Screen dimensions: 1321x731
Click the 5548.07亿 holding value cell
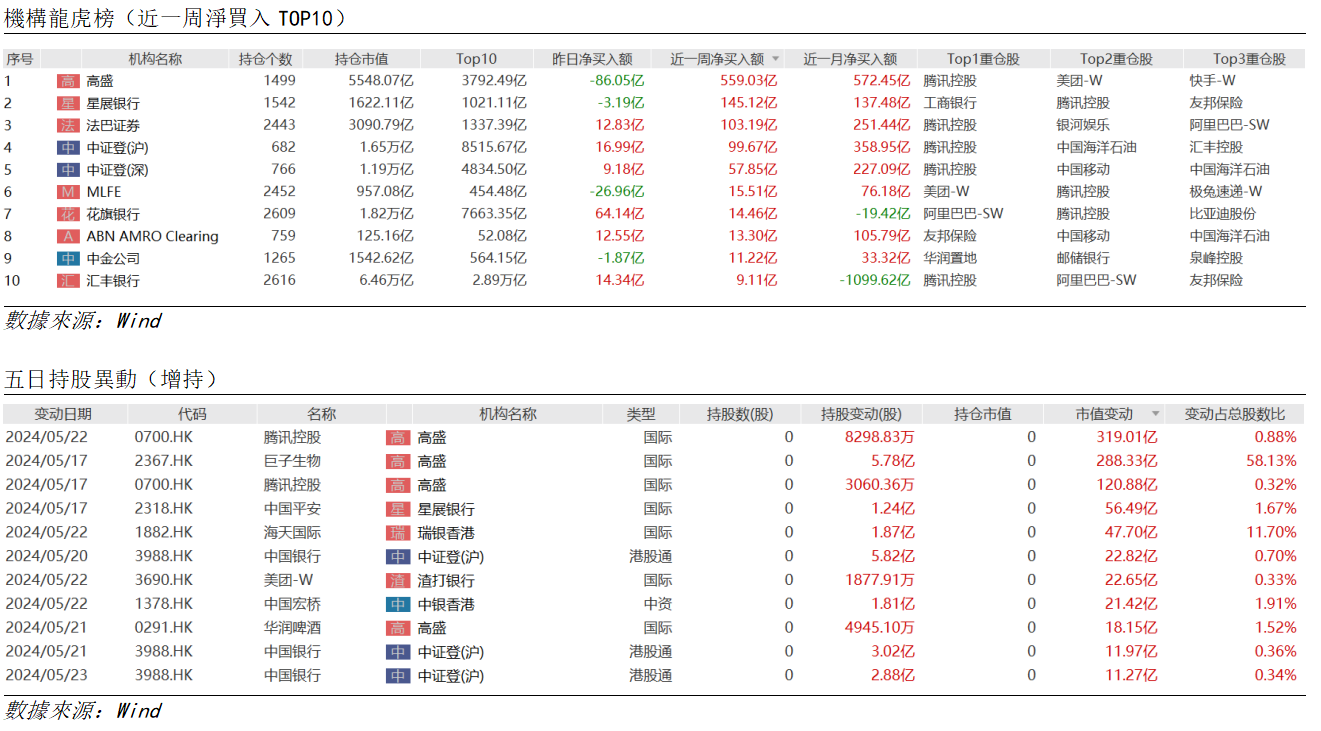click(x=381, y=81)
